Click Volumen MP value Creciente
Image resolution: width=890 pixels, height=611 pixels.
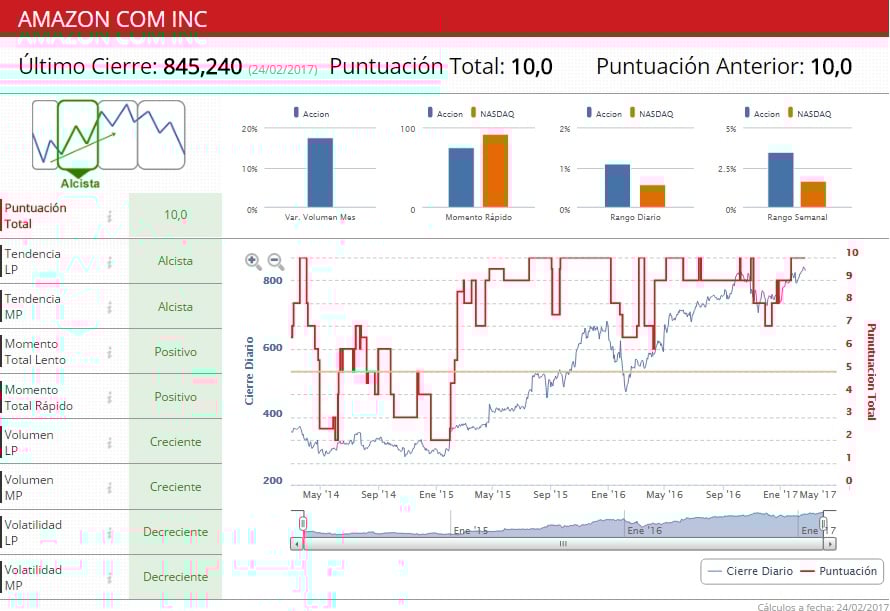(175, 487)
